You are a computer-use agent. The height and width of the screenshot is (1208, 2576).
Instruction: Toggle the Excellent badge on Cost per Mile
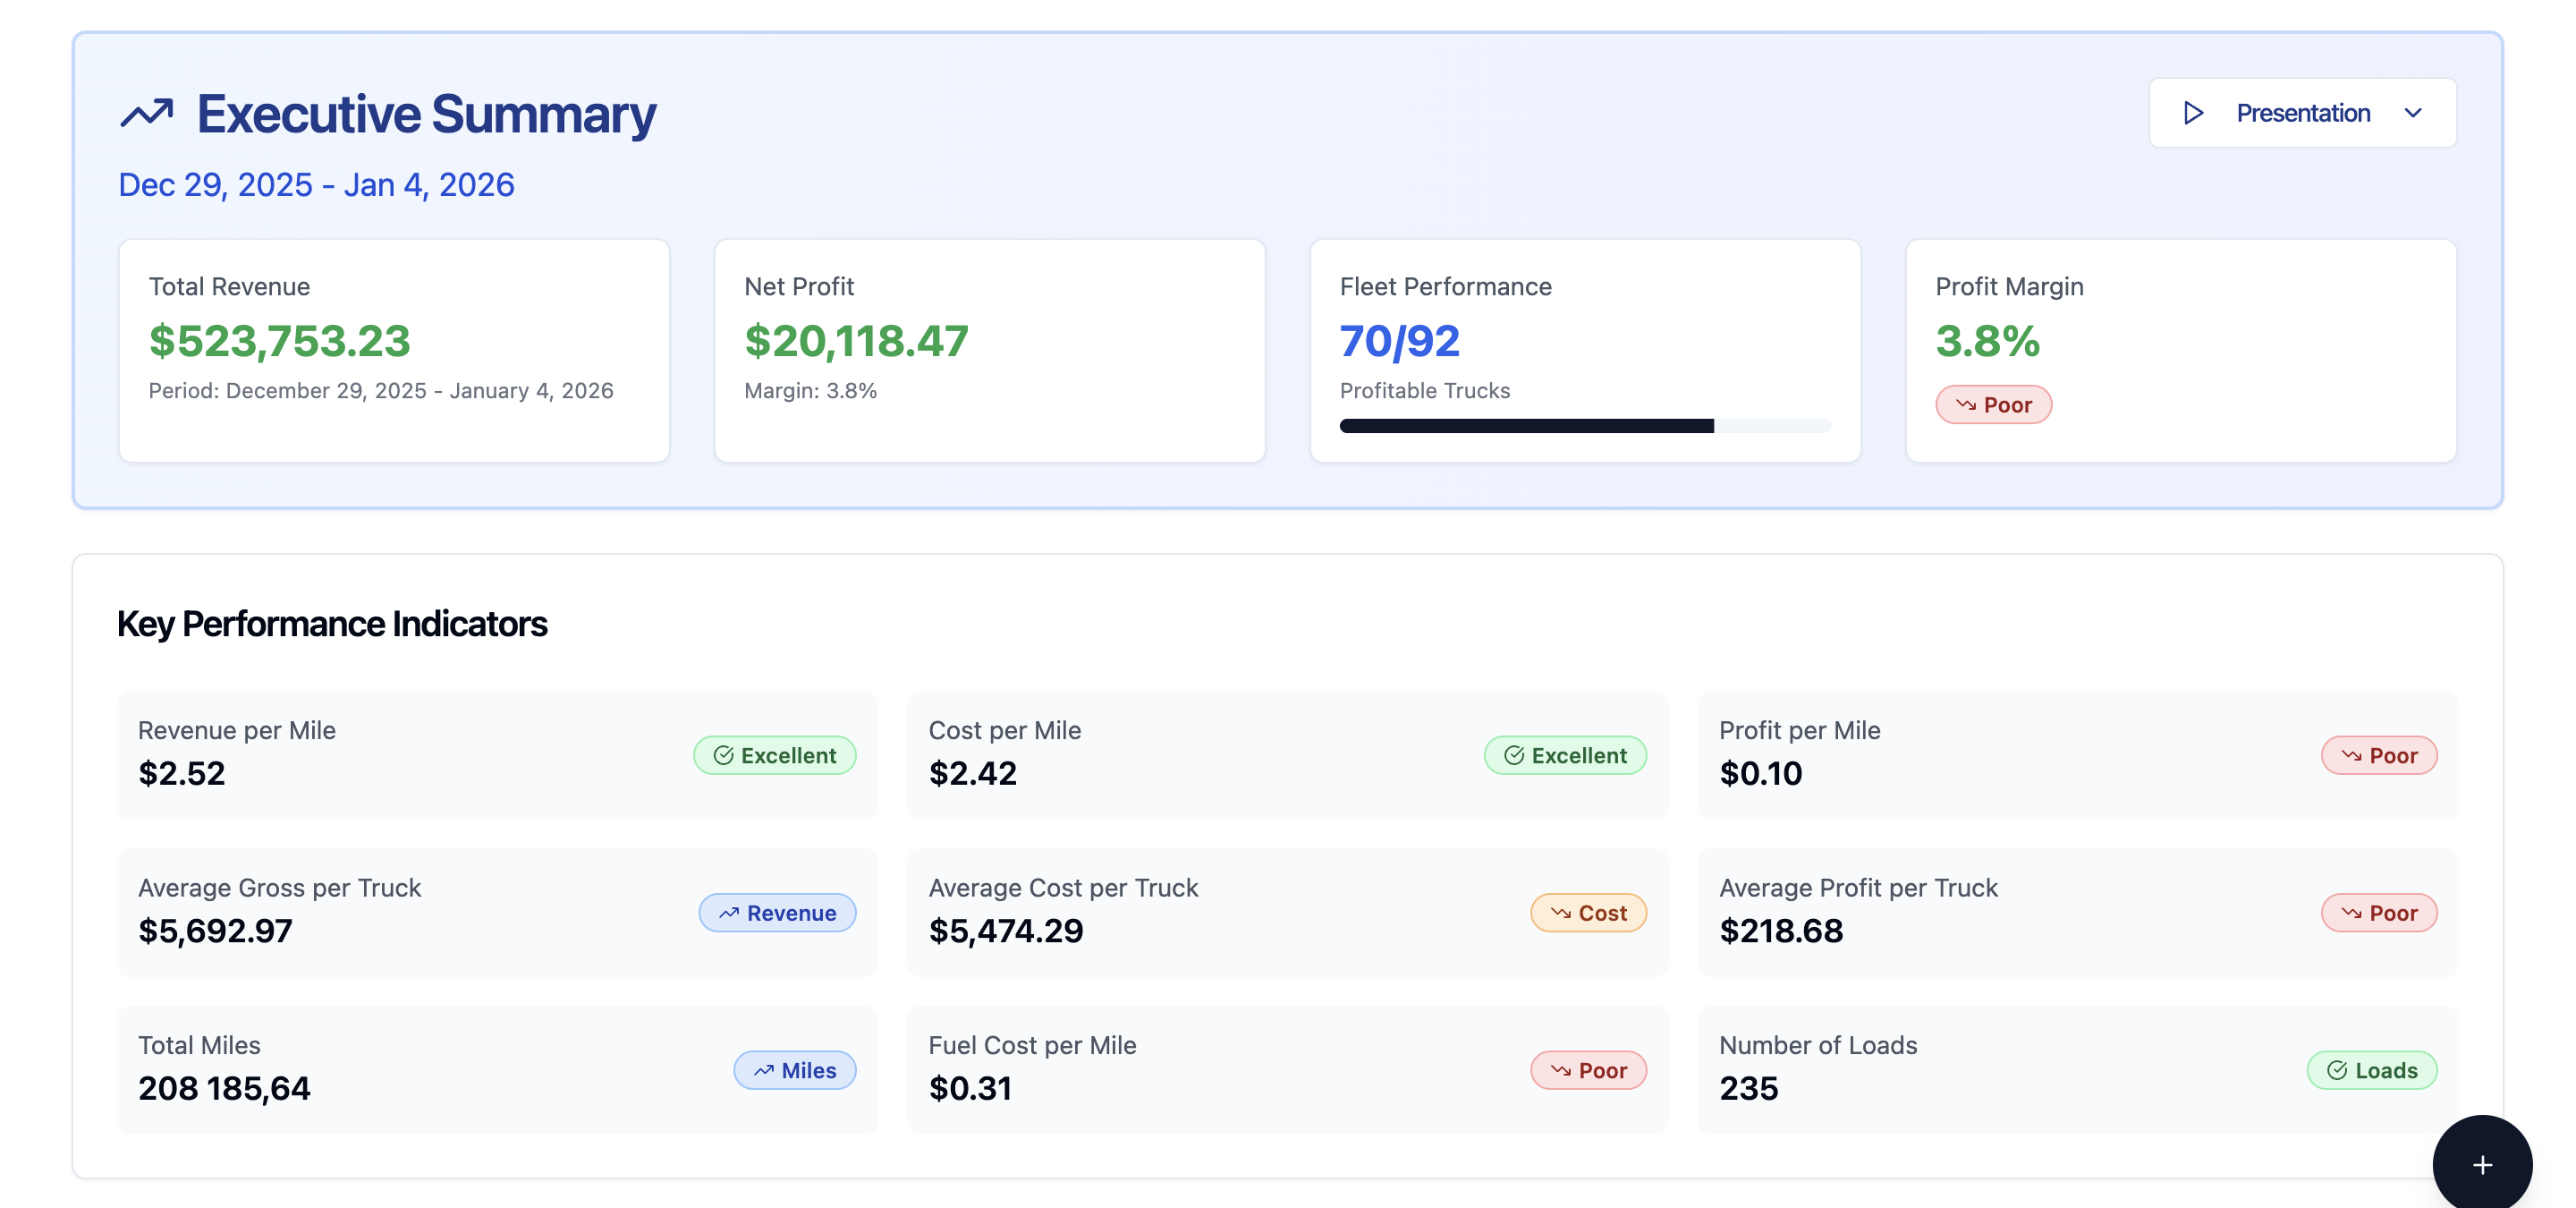point(1564,755)
